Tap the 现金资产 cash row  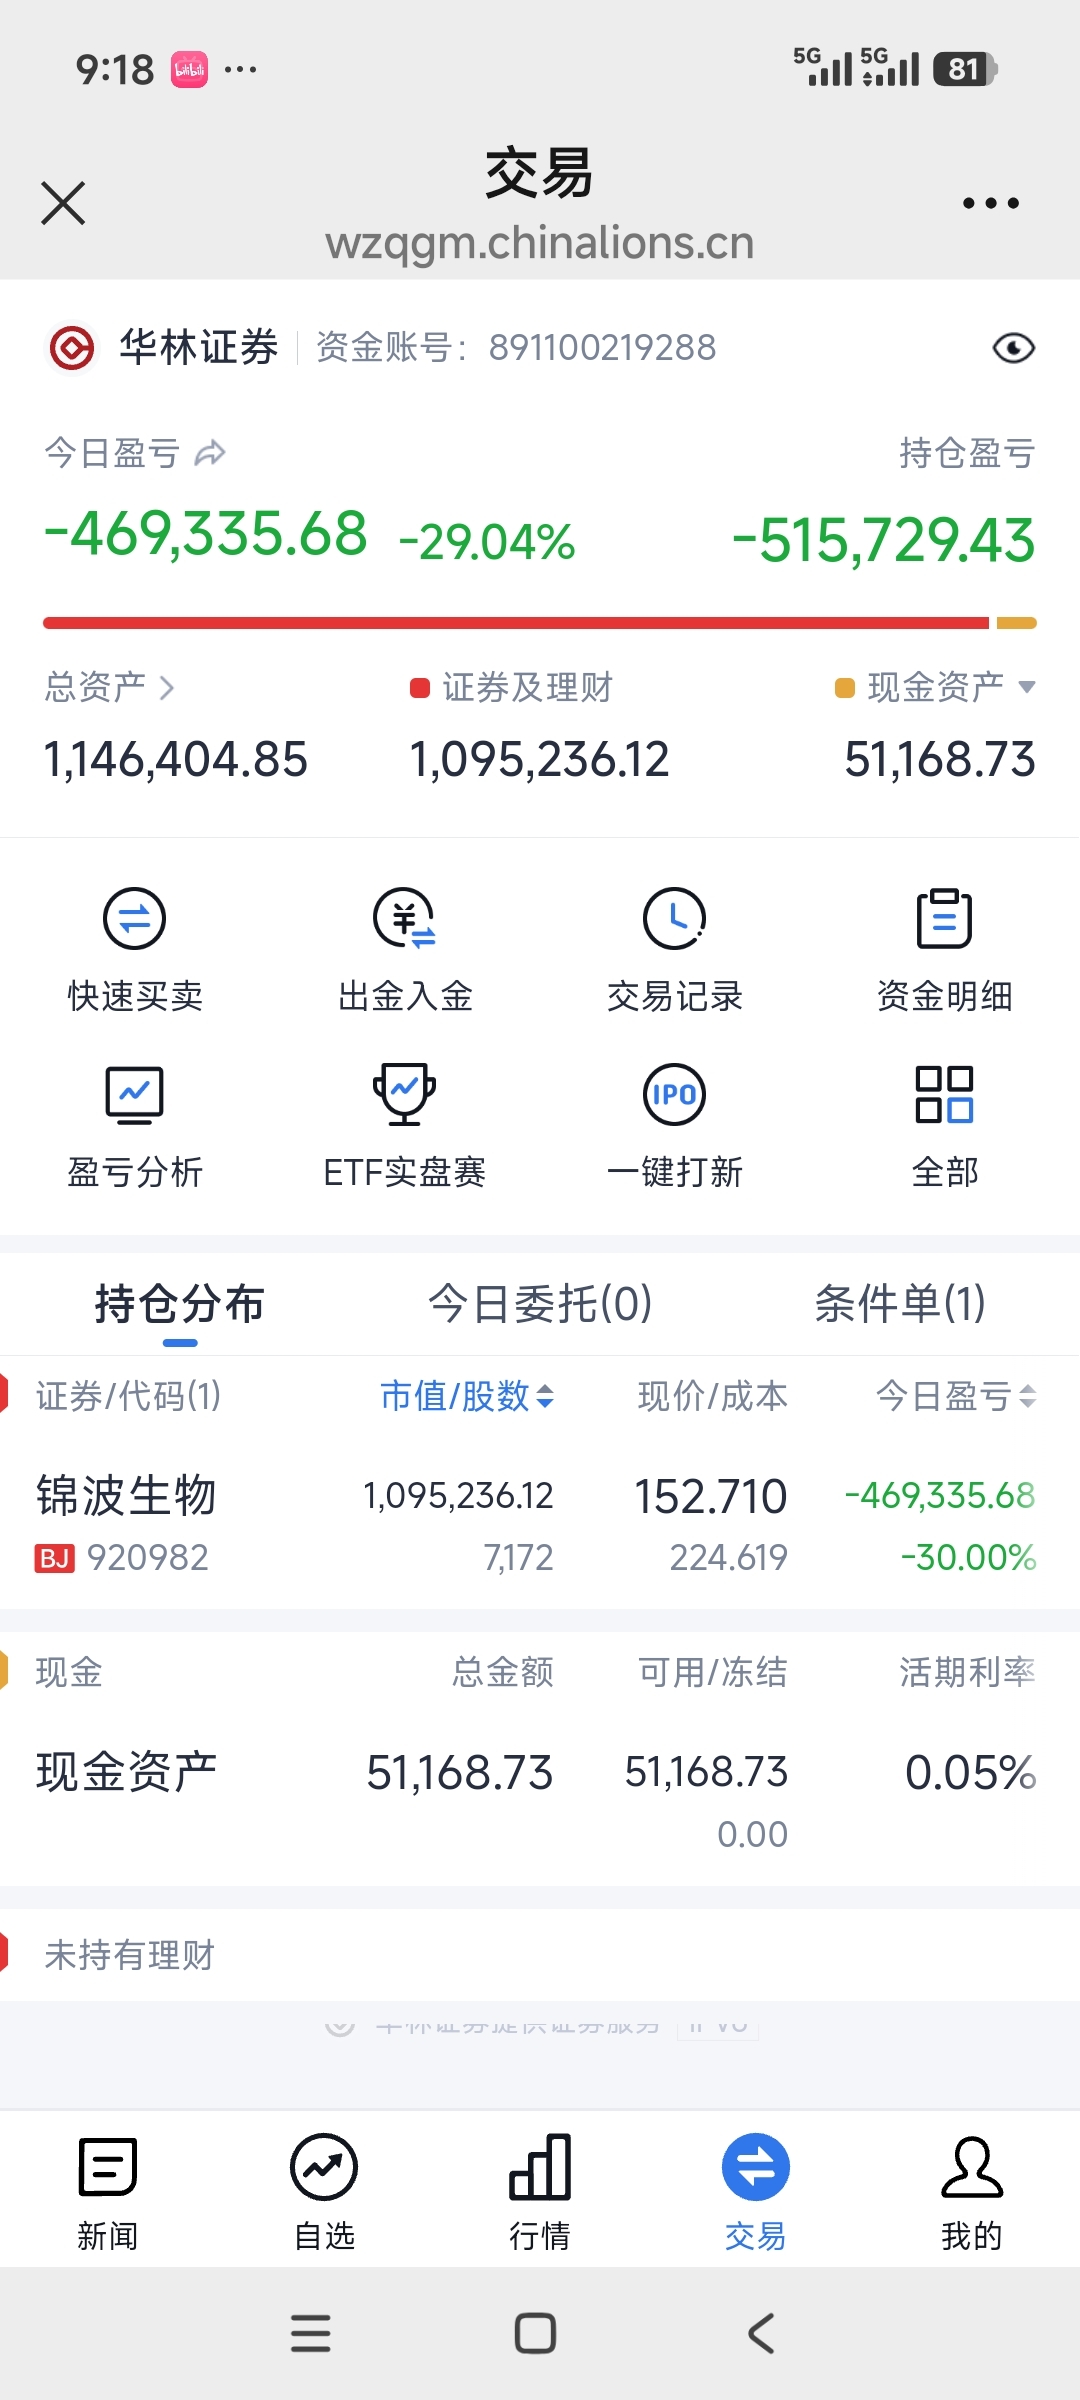click(540, 1798)
